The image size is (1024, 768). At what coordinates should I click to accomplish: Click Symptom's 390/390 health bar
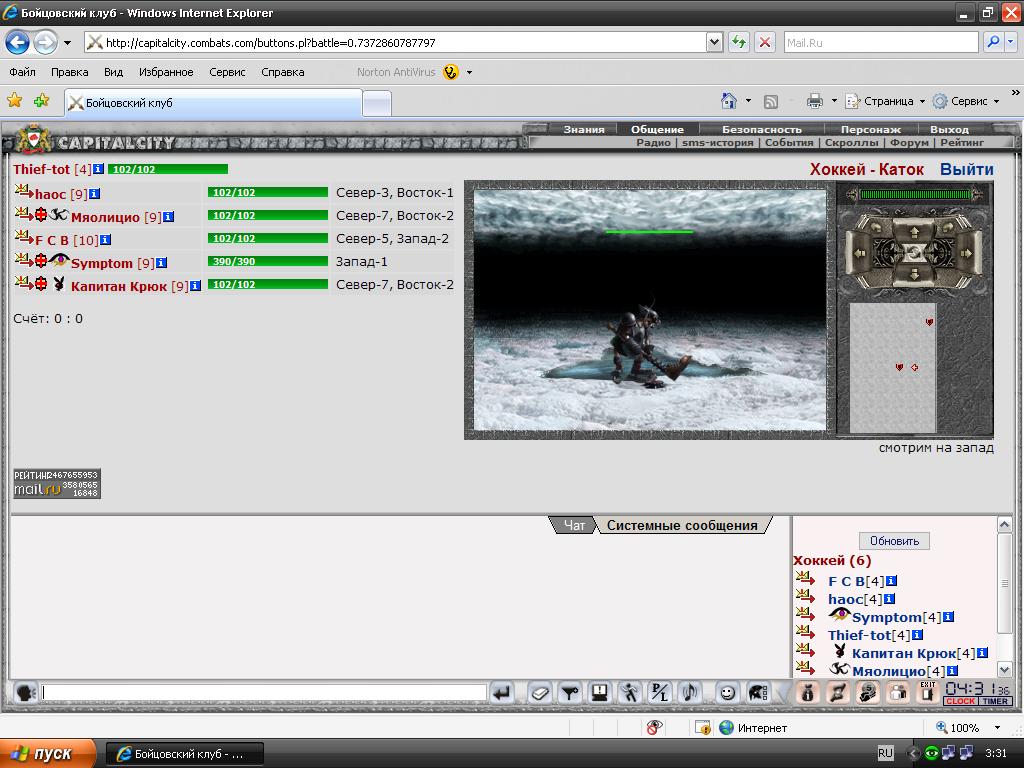268,261
